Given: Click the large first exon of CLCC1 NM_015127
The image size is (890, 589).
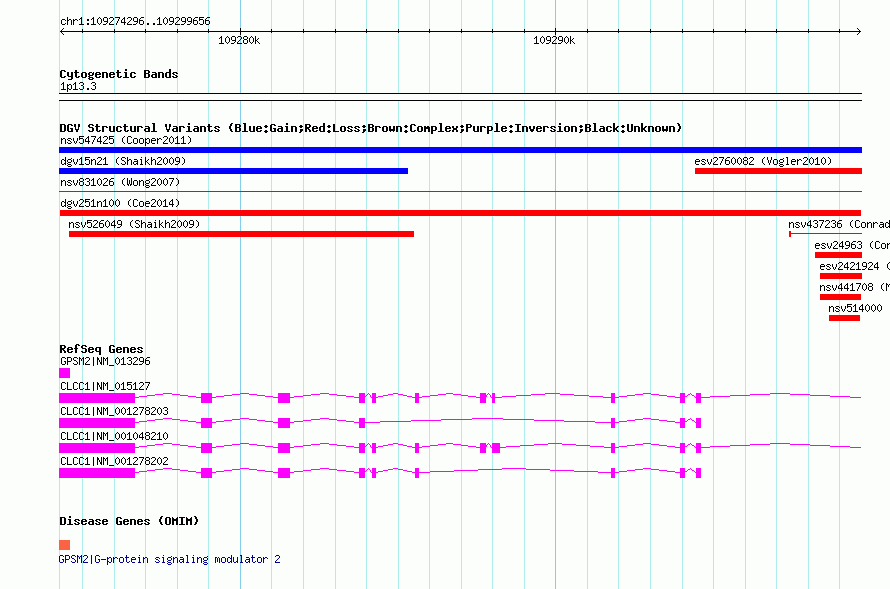Looking at the screenshot, I should pyautogui.click(x=97, y=398).
